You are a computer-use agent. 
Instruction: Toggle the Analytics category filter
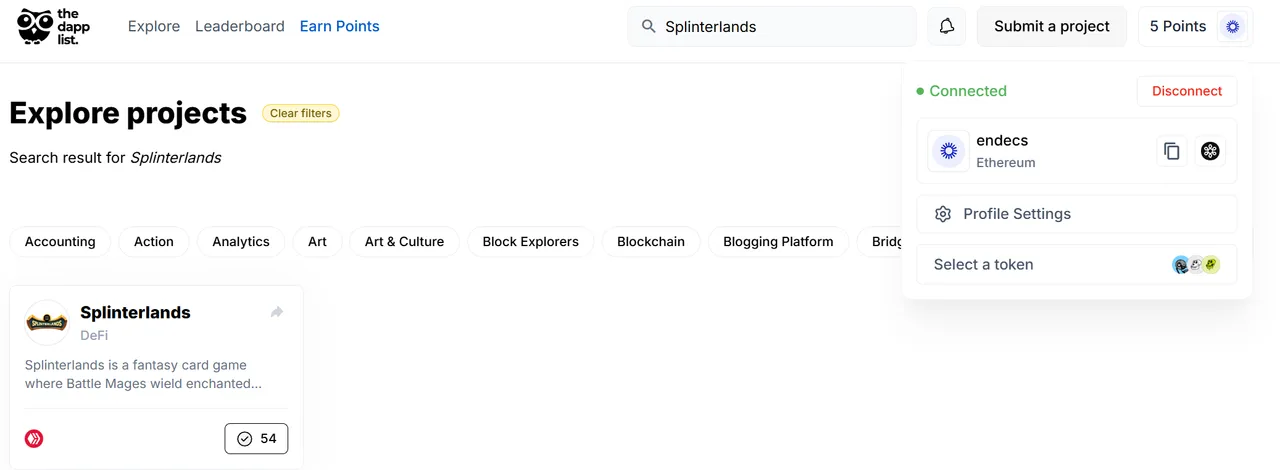tap(241, 242)
